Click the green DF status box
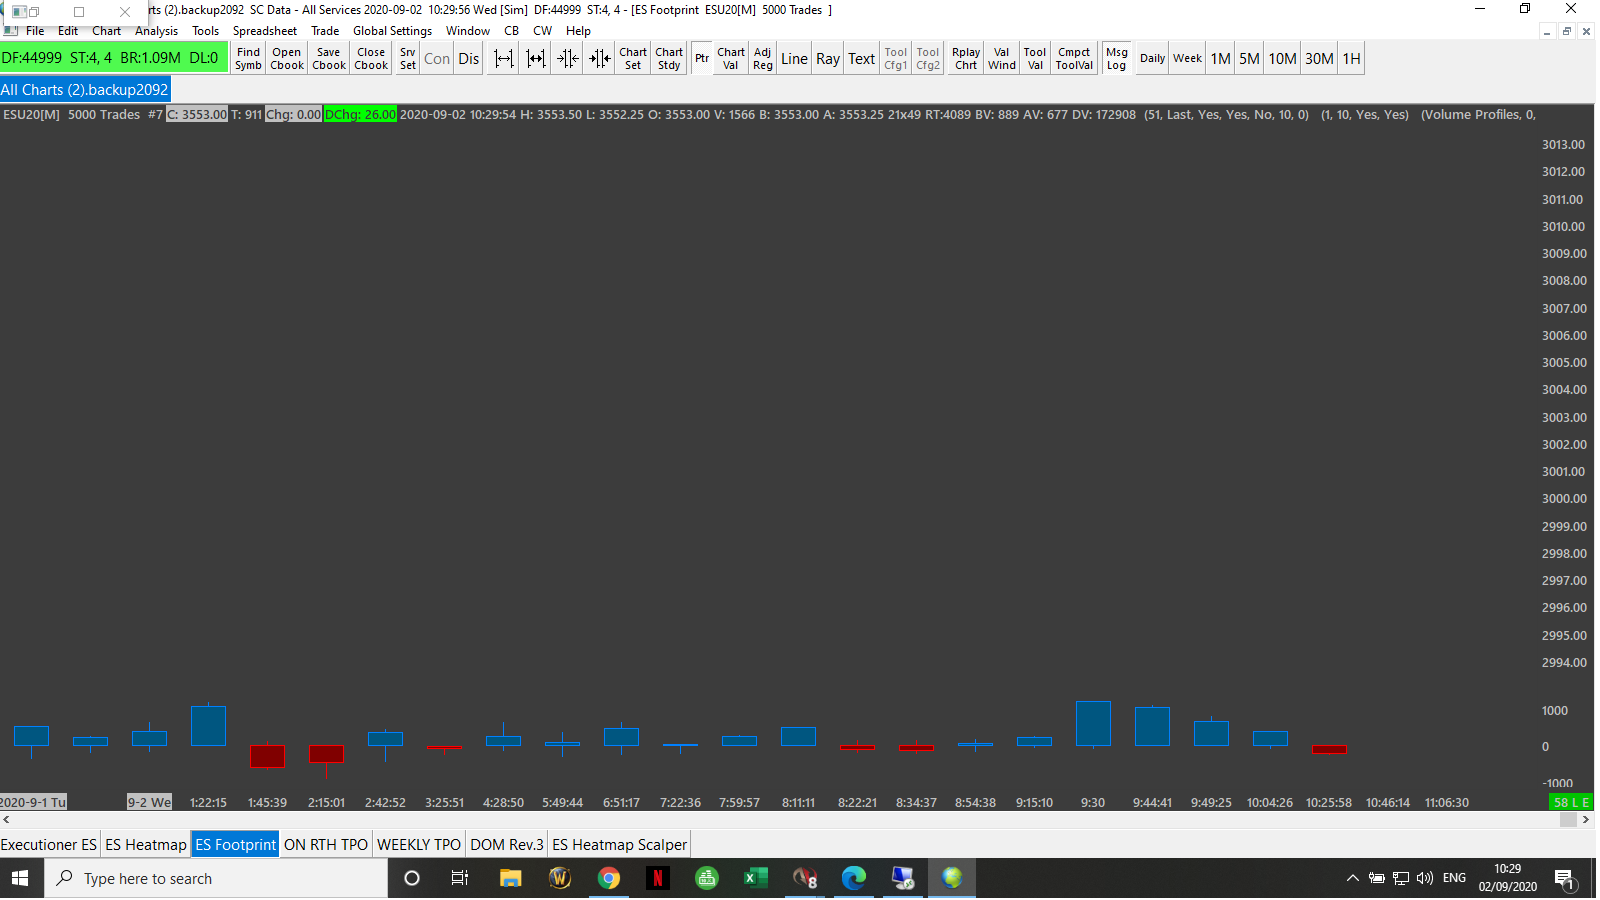Image resolution: width=1600 pixels, height=900 pixels. (x=113, y=58)
